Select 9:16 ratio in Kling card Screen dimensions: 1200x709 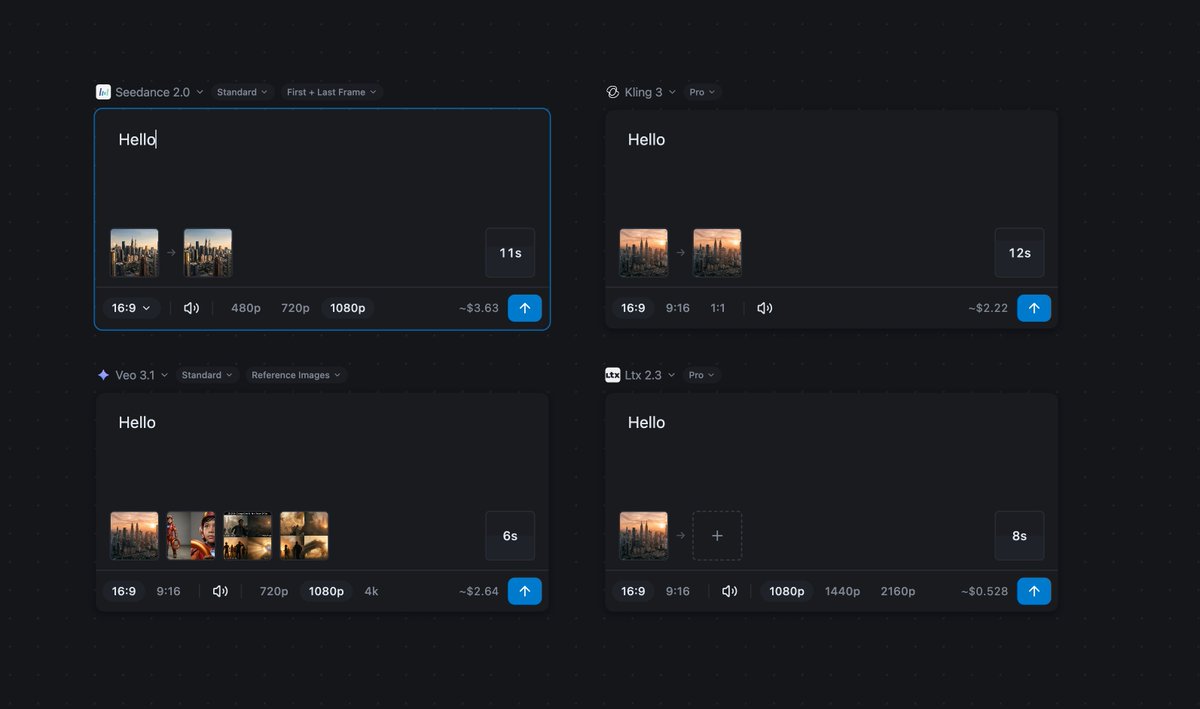tap(678, 308)
